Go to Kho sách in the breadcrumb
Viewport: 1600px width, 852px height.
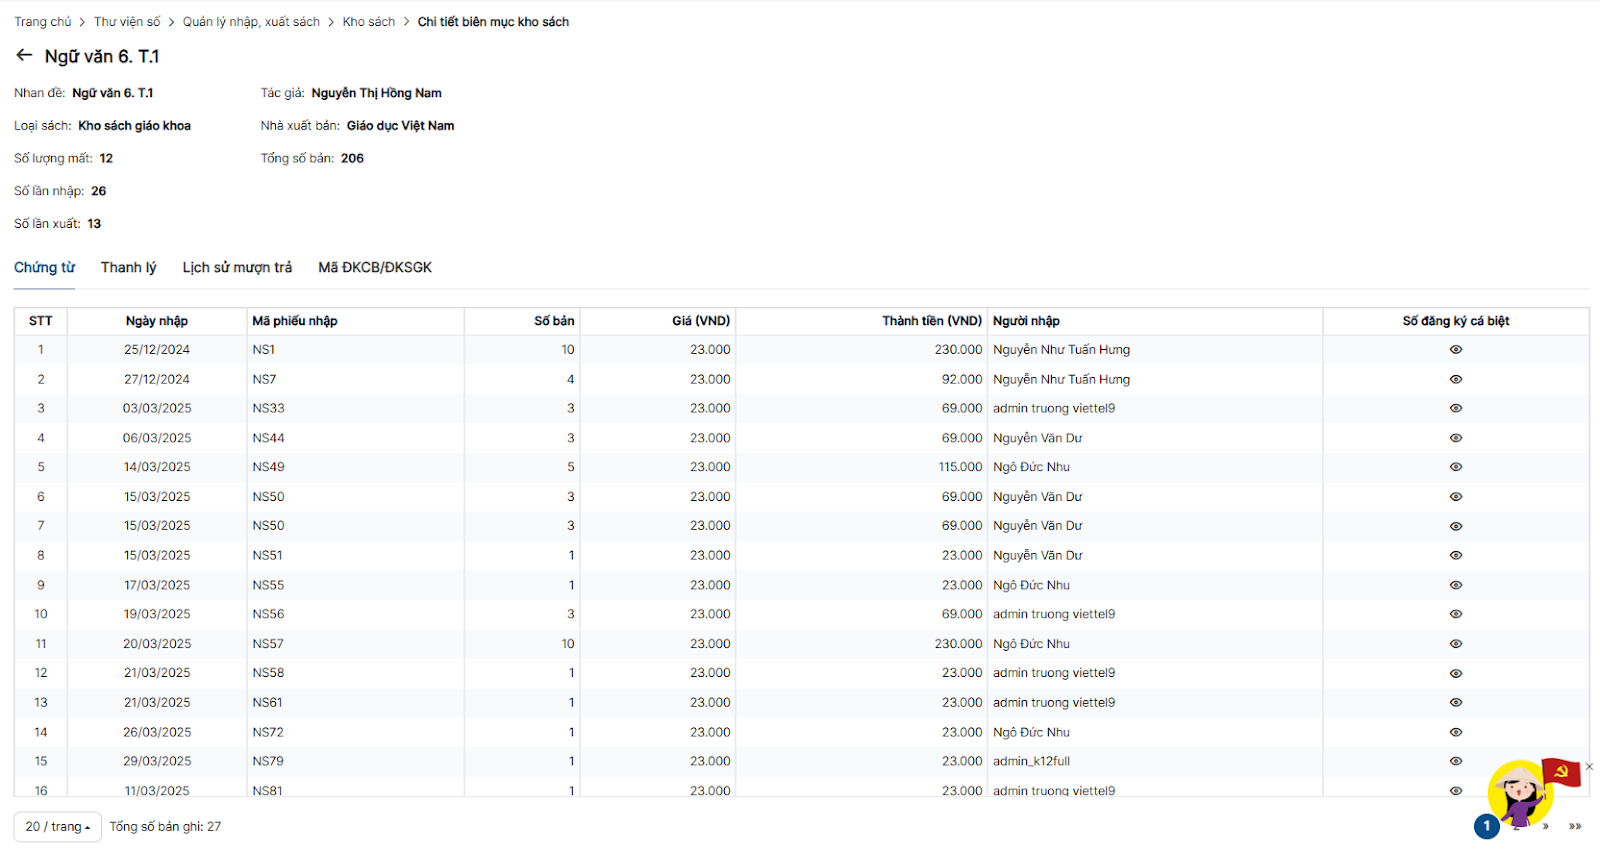368,22
